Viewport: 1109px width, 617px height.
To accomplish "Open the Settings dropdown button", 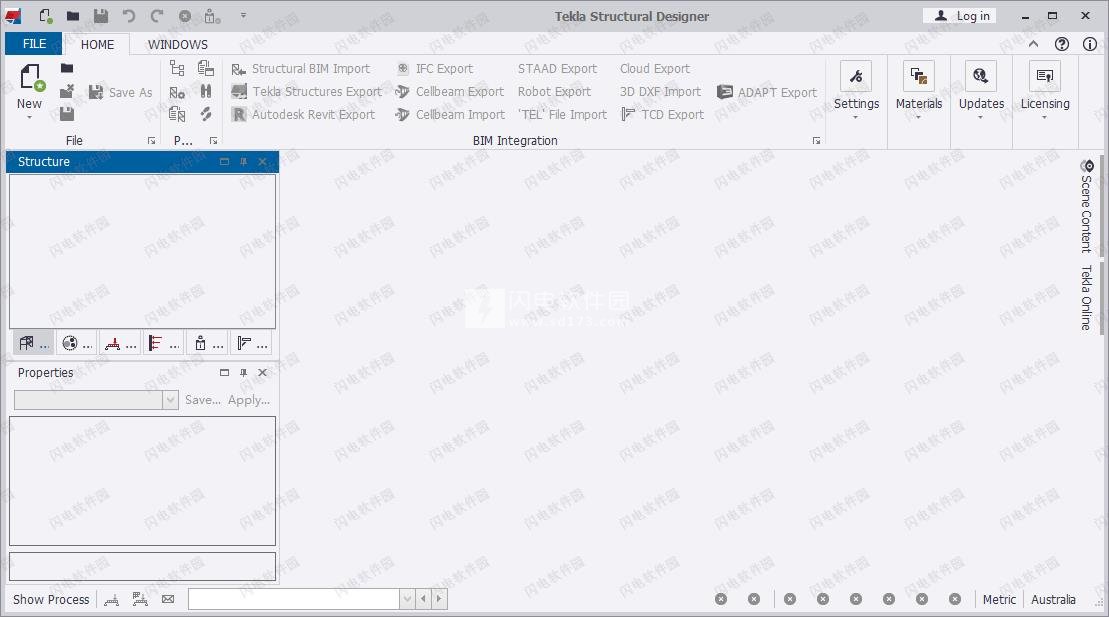I will 856,91.
